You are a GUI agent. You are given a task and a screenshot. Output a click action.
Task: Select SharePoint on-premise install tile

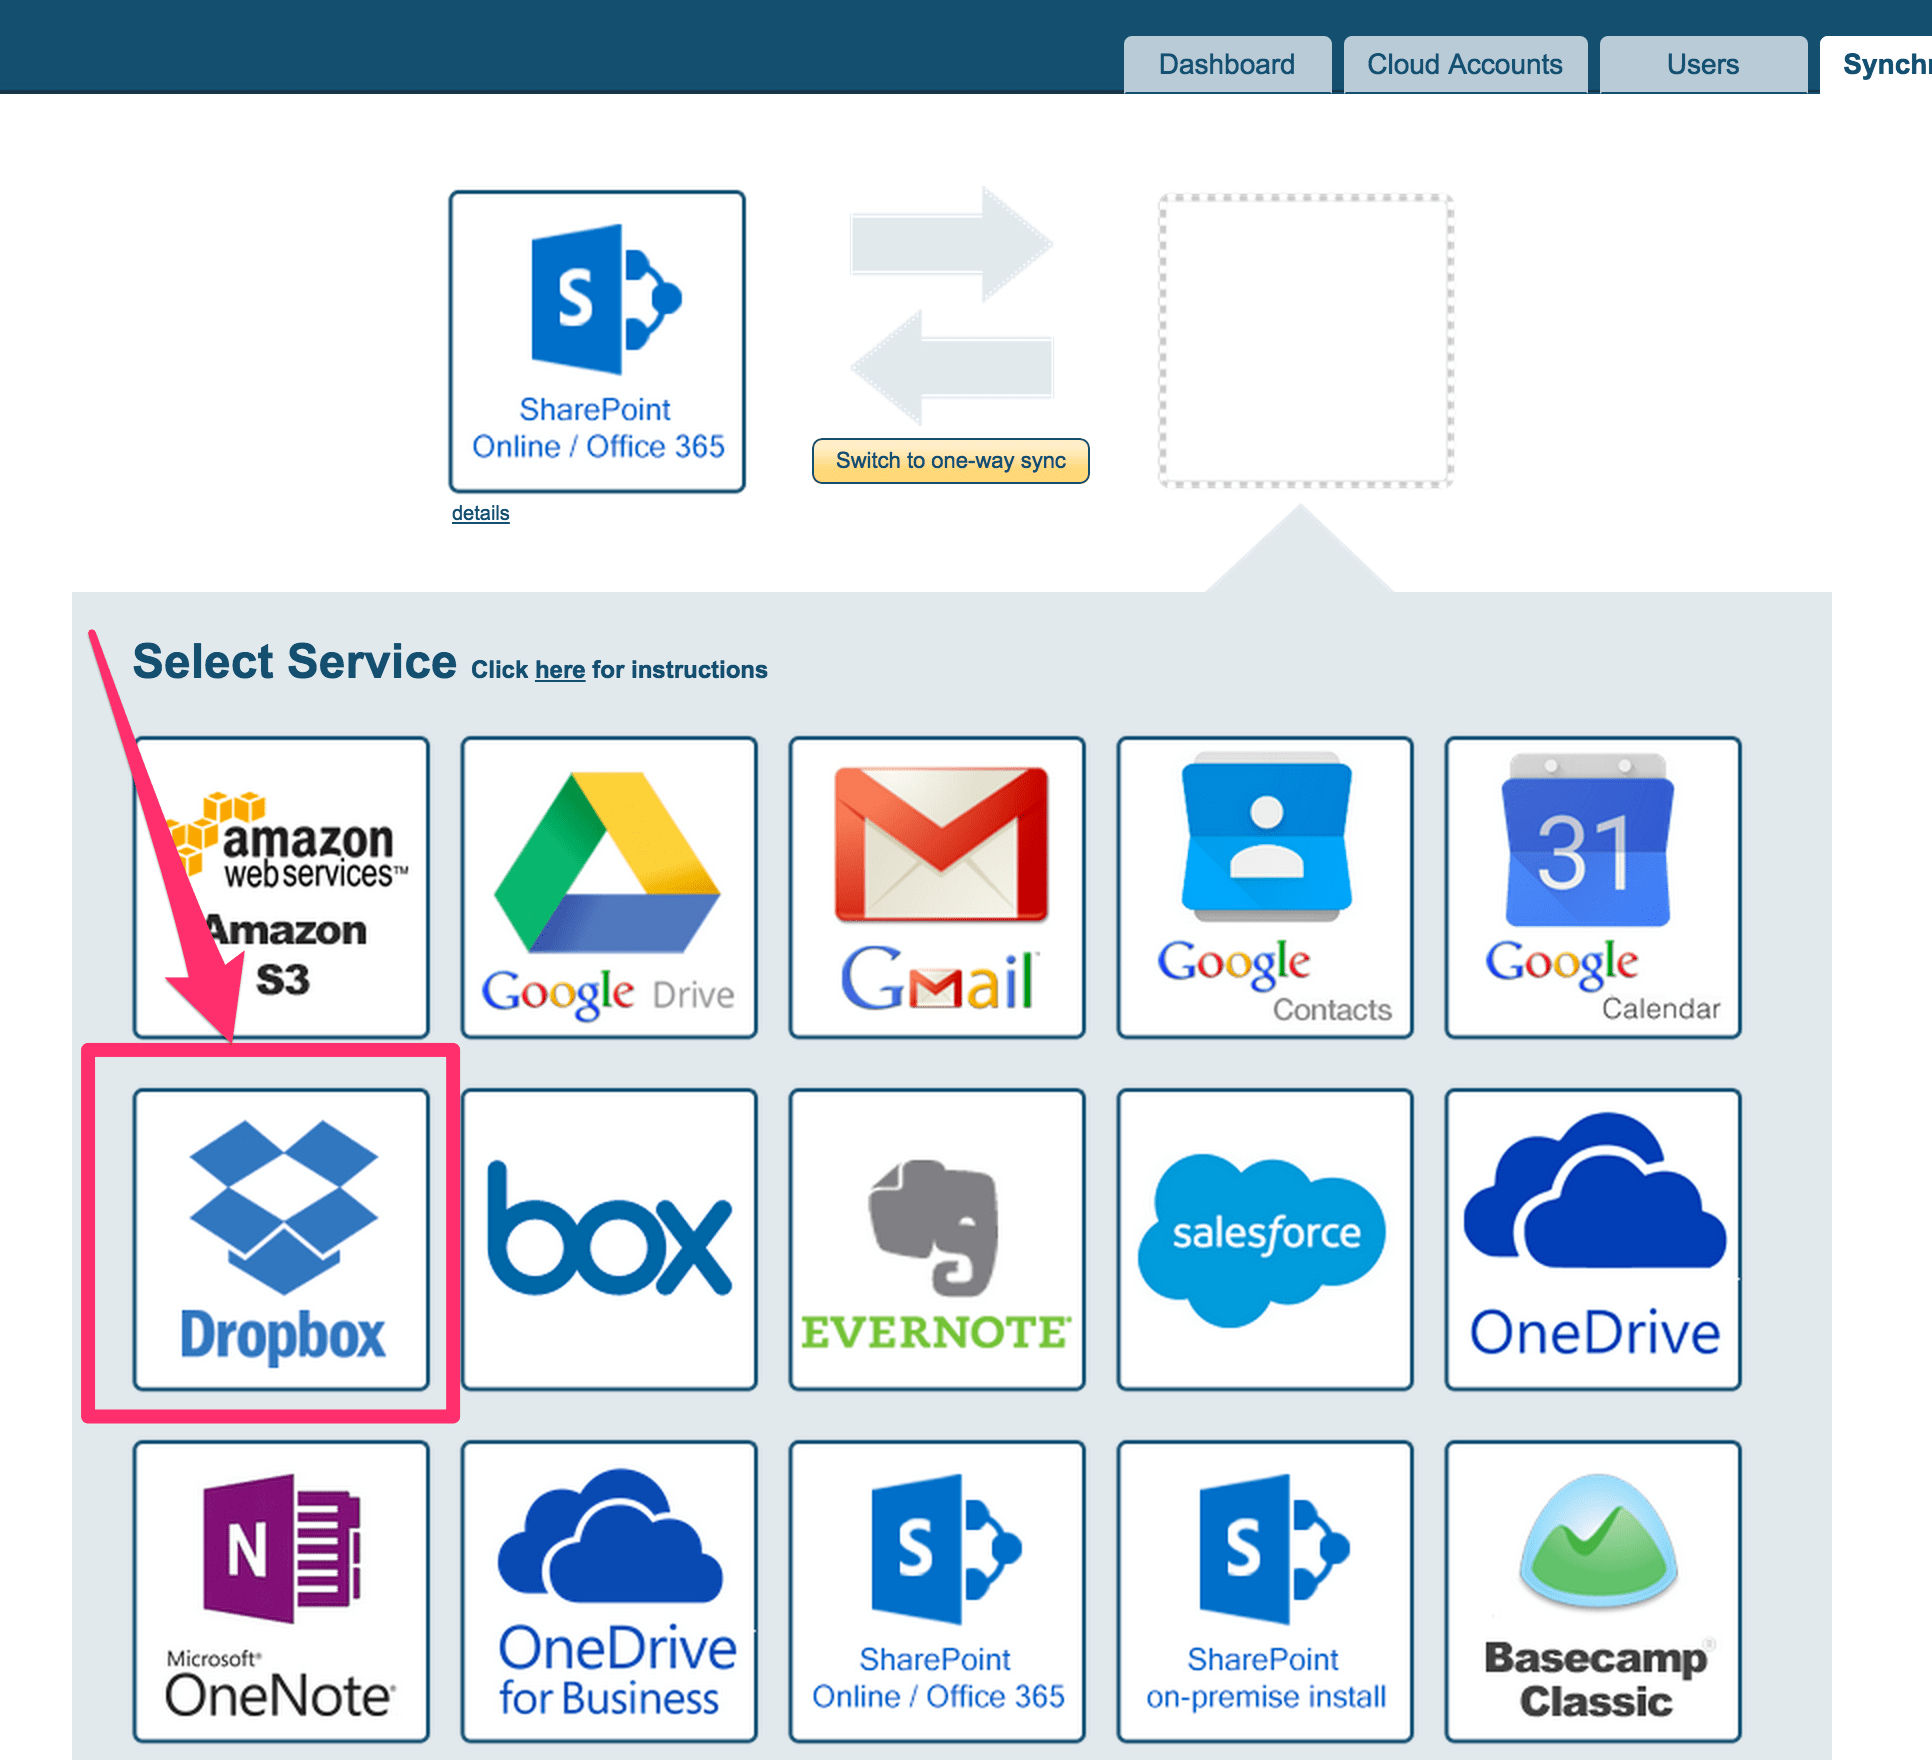click(x=1264, y=1590)
